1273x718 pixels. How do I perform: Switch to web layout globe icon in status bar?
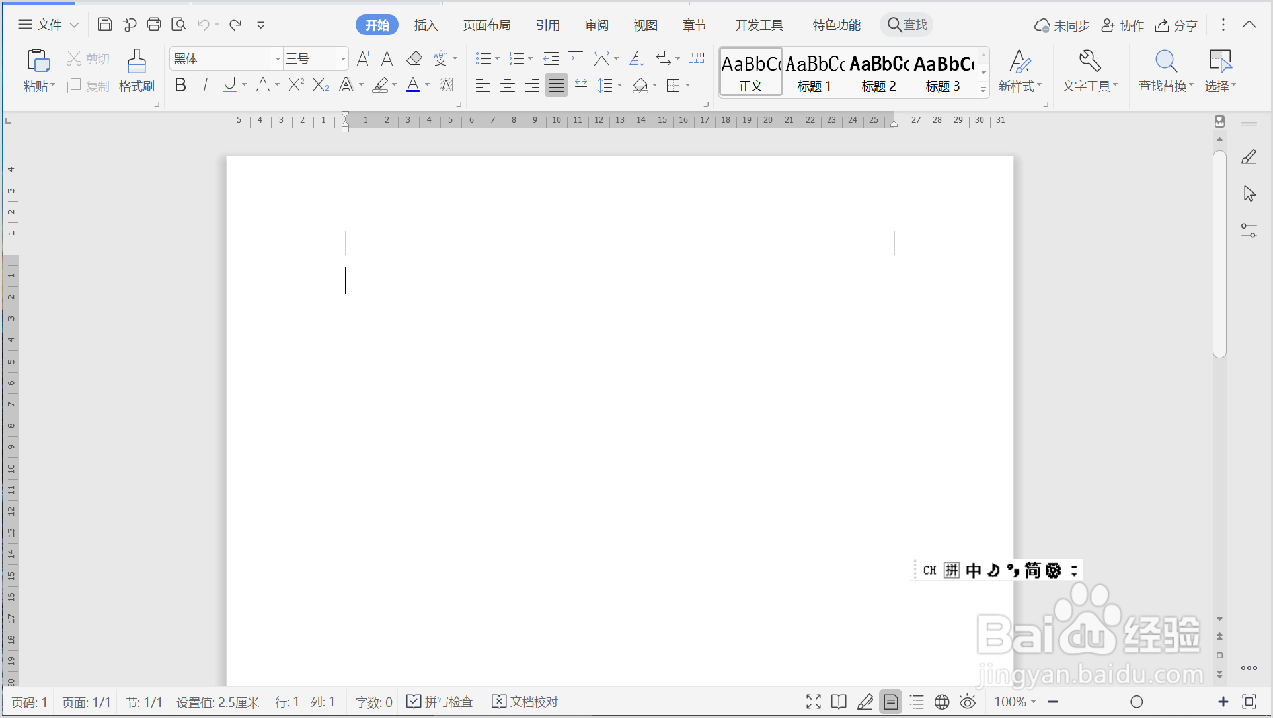click(x=942, y=702)
